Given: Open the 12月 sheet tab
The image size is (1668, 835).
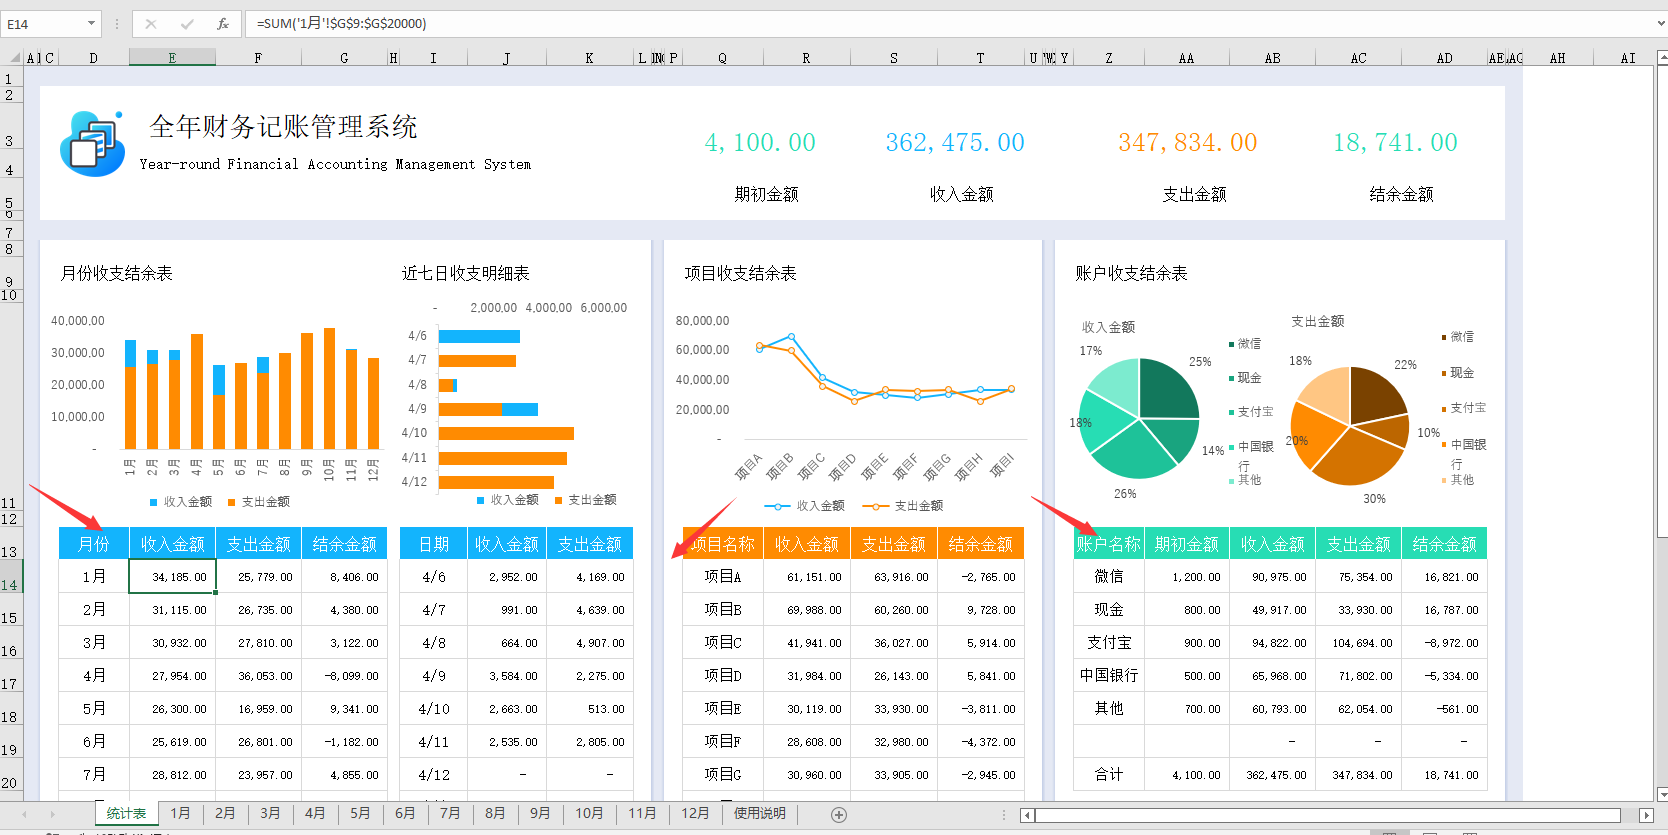Looking at the screenshot, I should [x=695, y=813].
